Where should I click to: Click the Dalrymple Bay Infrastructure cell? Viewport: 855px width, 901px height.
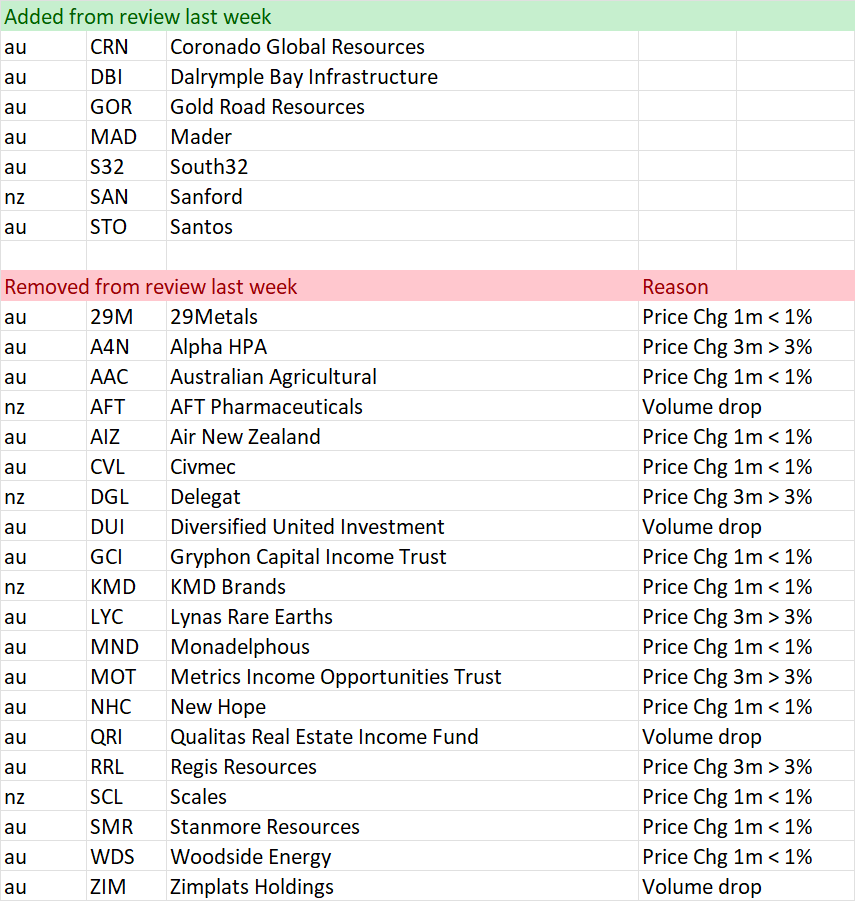[402, 76]
